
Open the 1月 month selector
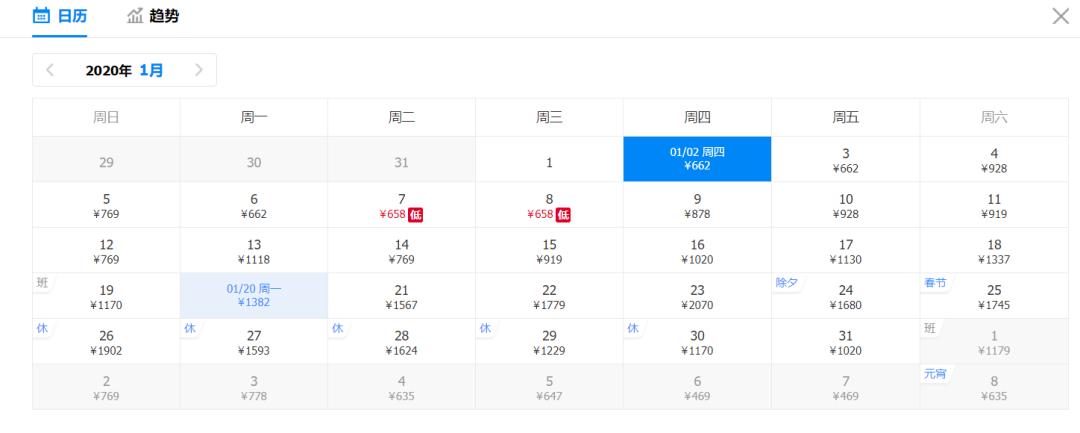[152, 70]
